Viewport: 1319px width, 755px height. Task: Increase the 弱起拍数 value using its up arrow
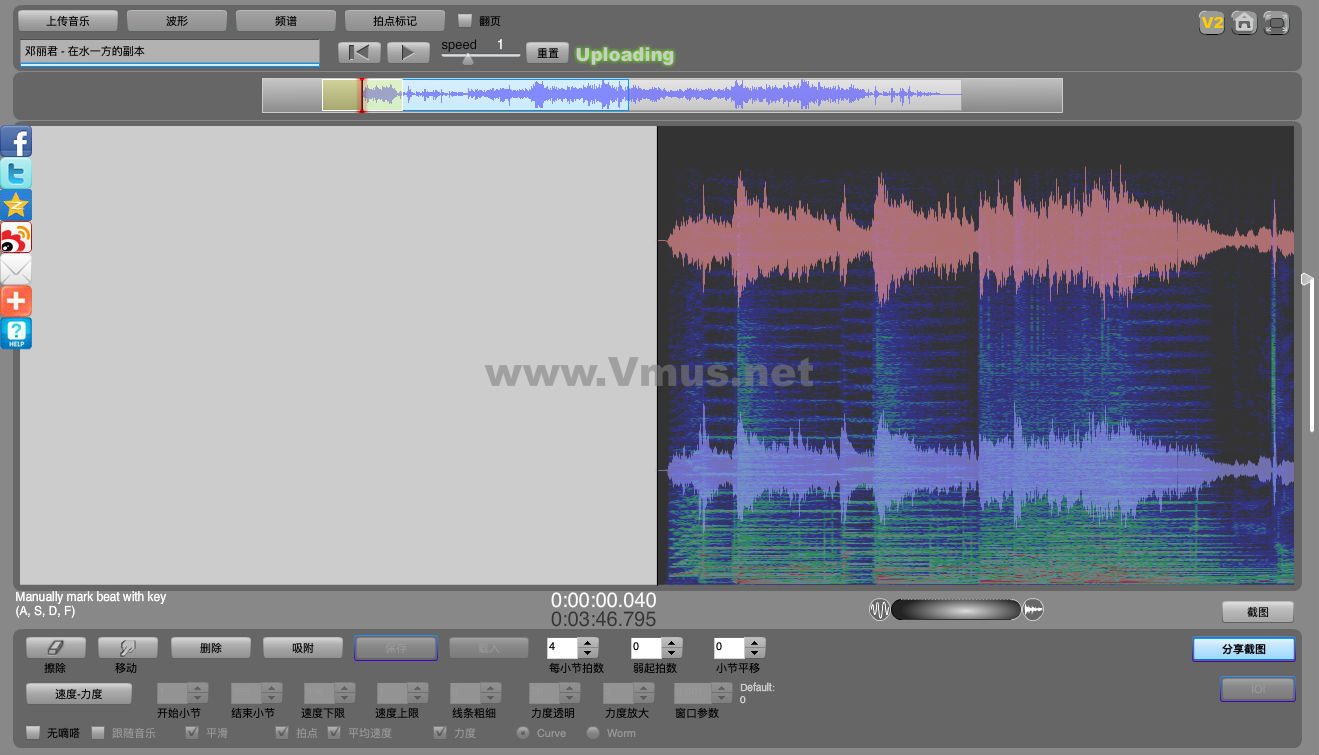pyautogui.click(x=672, y=643)
